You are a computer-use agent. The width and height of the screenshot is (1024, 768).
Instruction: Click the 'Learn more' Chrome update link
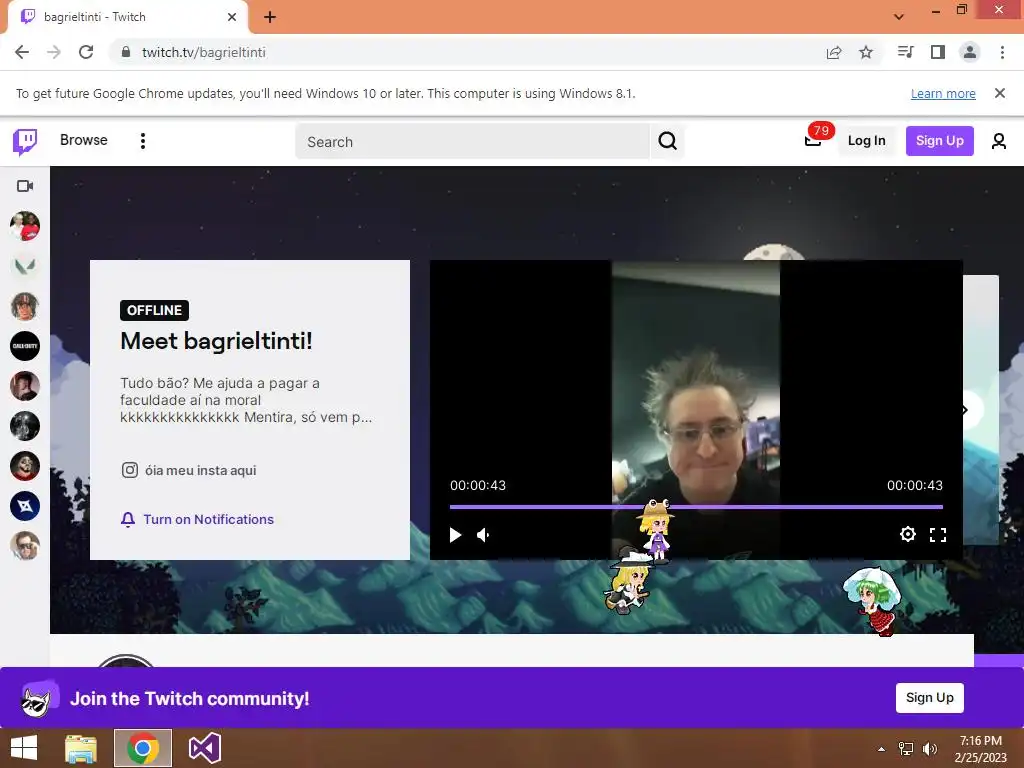click(x=943, y=93)
